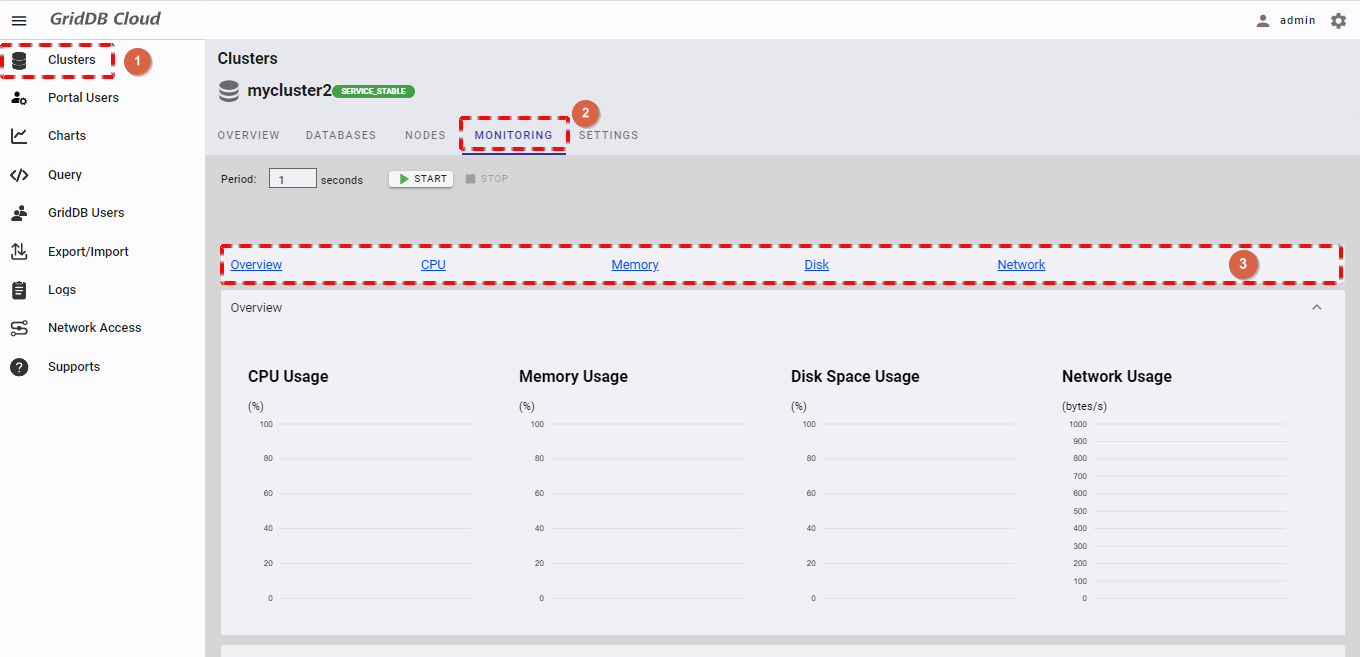Image resolution: width=1360 pixels, height=657 pixels.
Task: Select Network Access menu item
Action: pos(94,328)
